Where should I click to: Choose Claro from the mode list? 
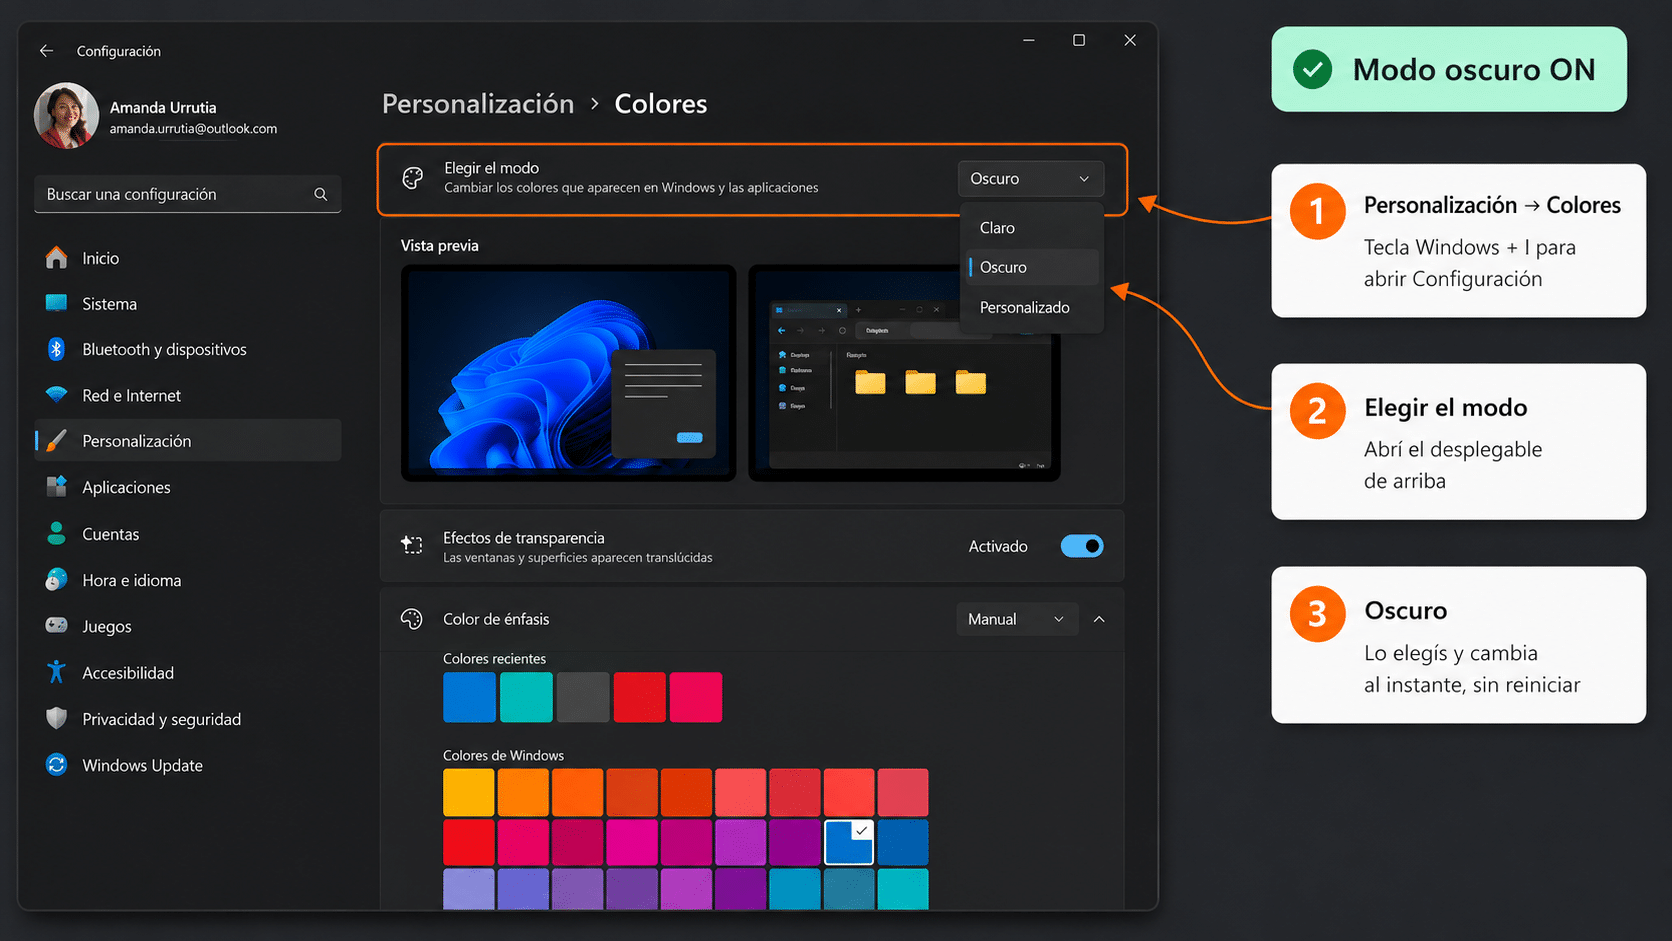[1032, 227]
